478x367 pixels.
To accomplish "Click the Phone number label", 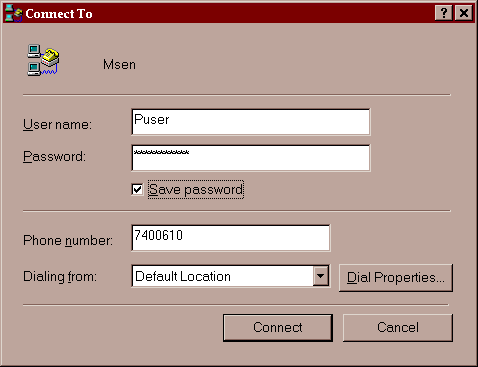I will (x=68, y=241).
